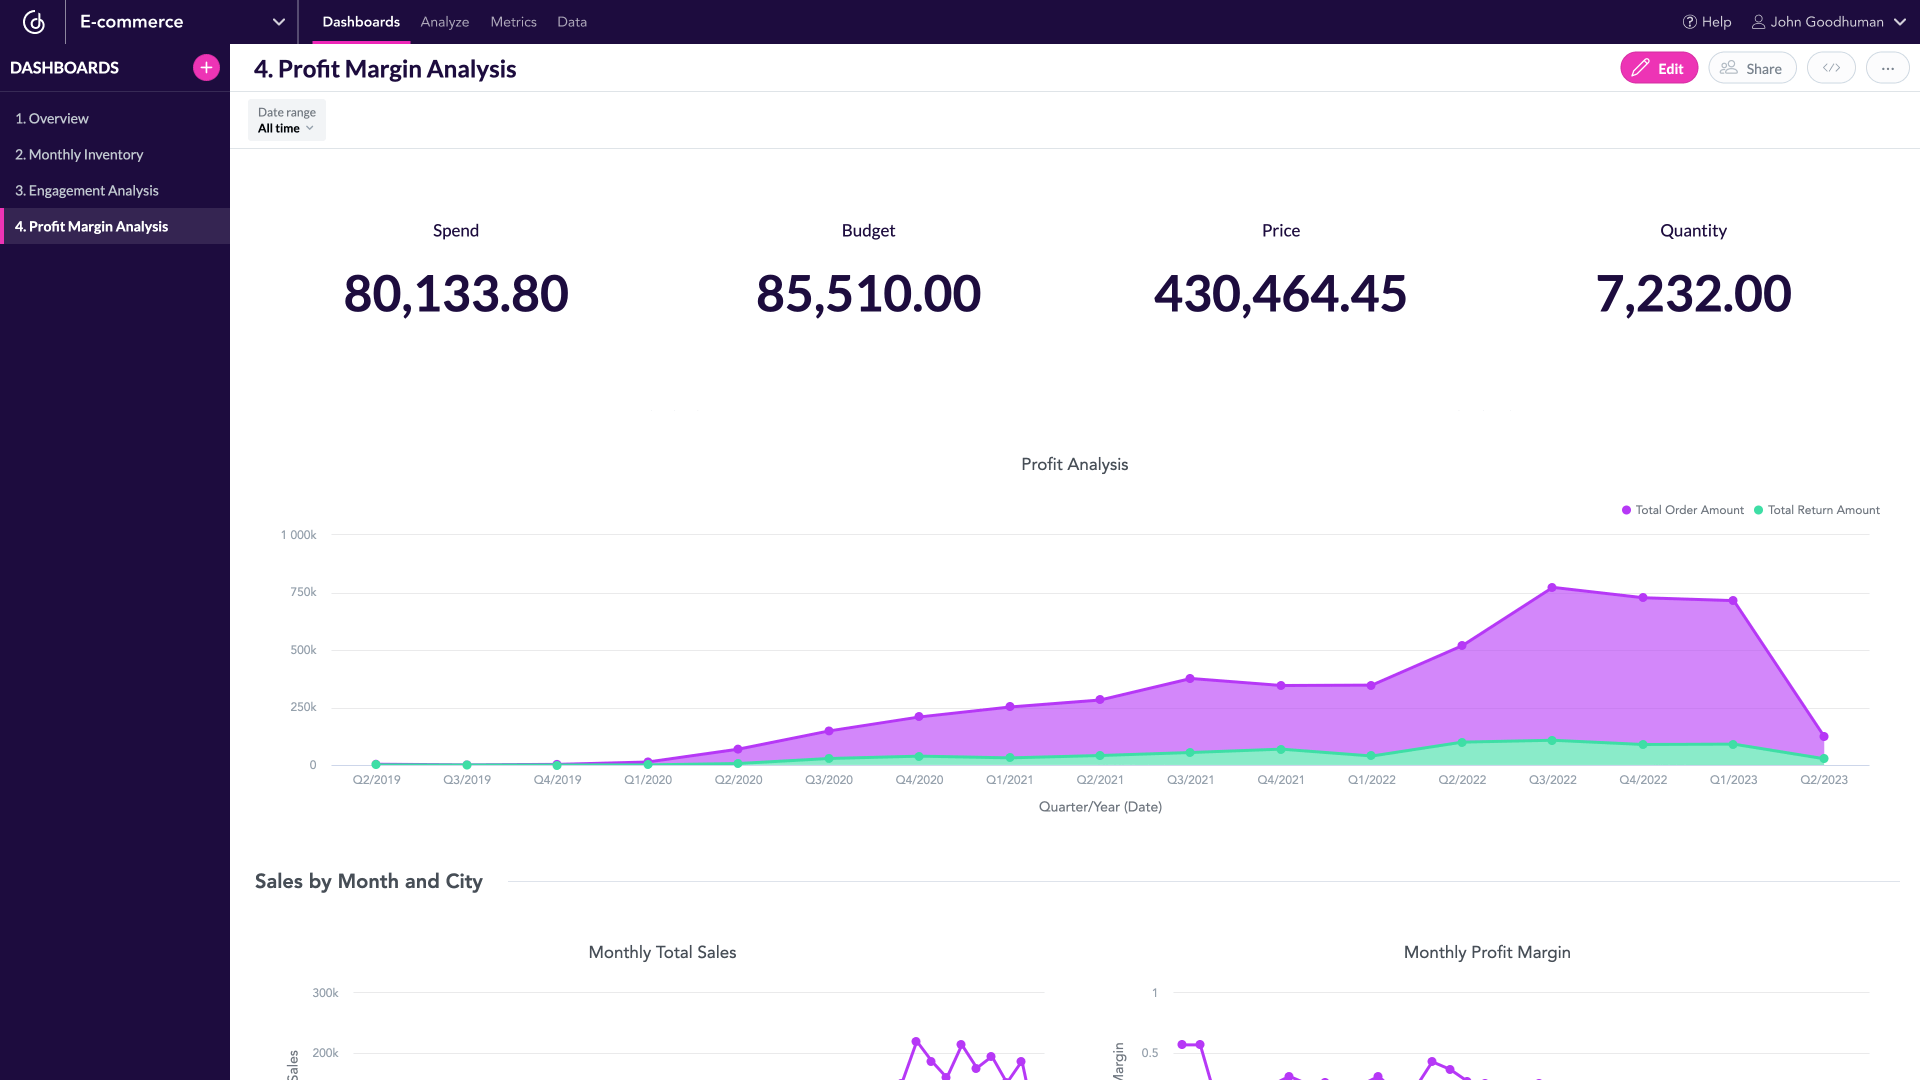Click the Quarter/Year (Date) axis label
This screenshot has width=1920, height=1080.
pyautogui.click(x=1100, y=807)
